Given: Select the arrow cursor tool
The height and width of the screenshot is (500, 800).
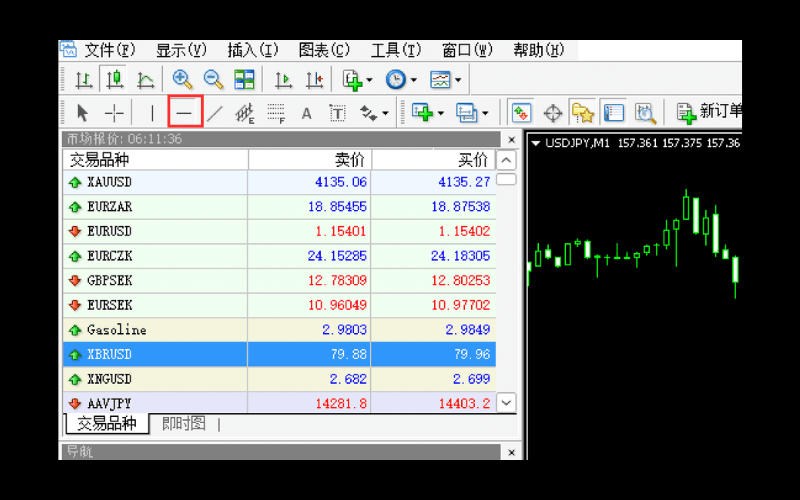Looking at the screenshot, I should coord(82,112).
